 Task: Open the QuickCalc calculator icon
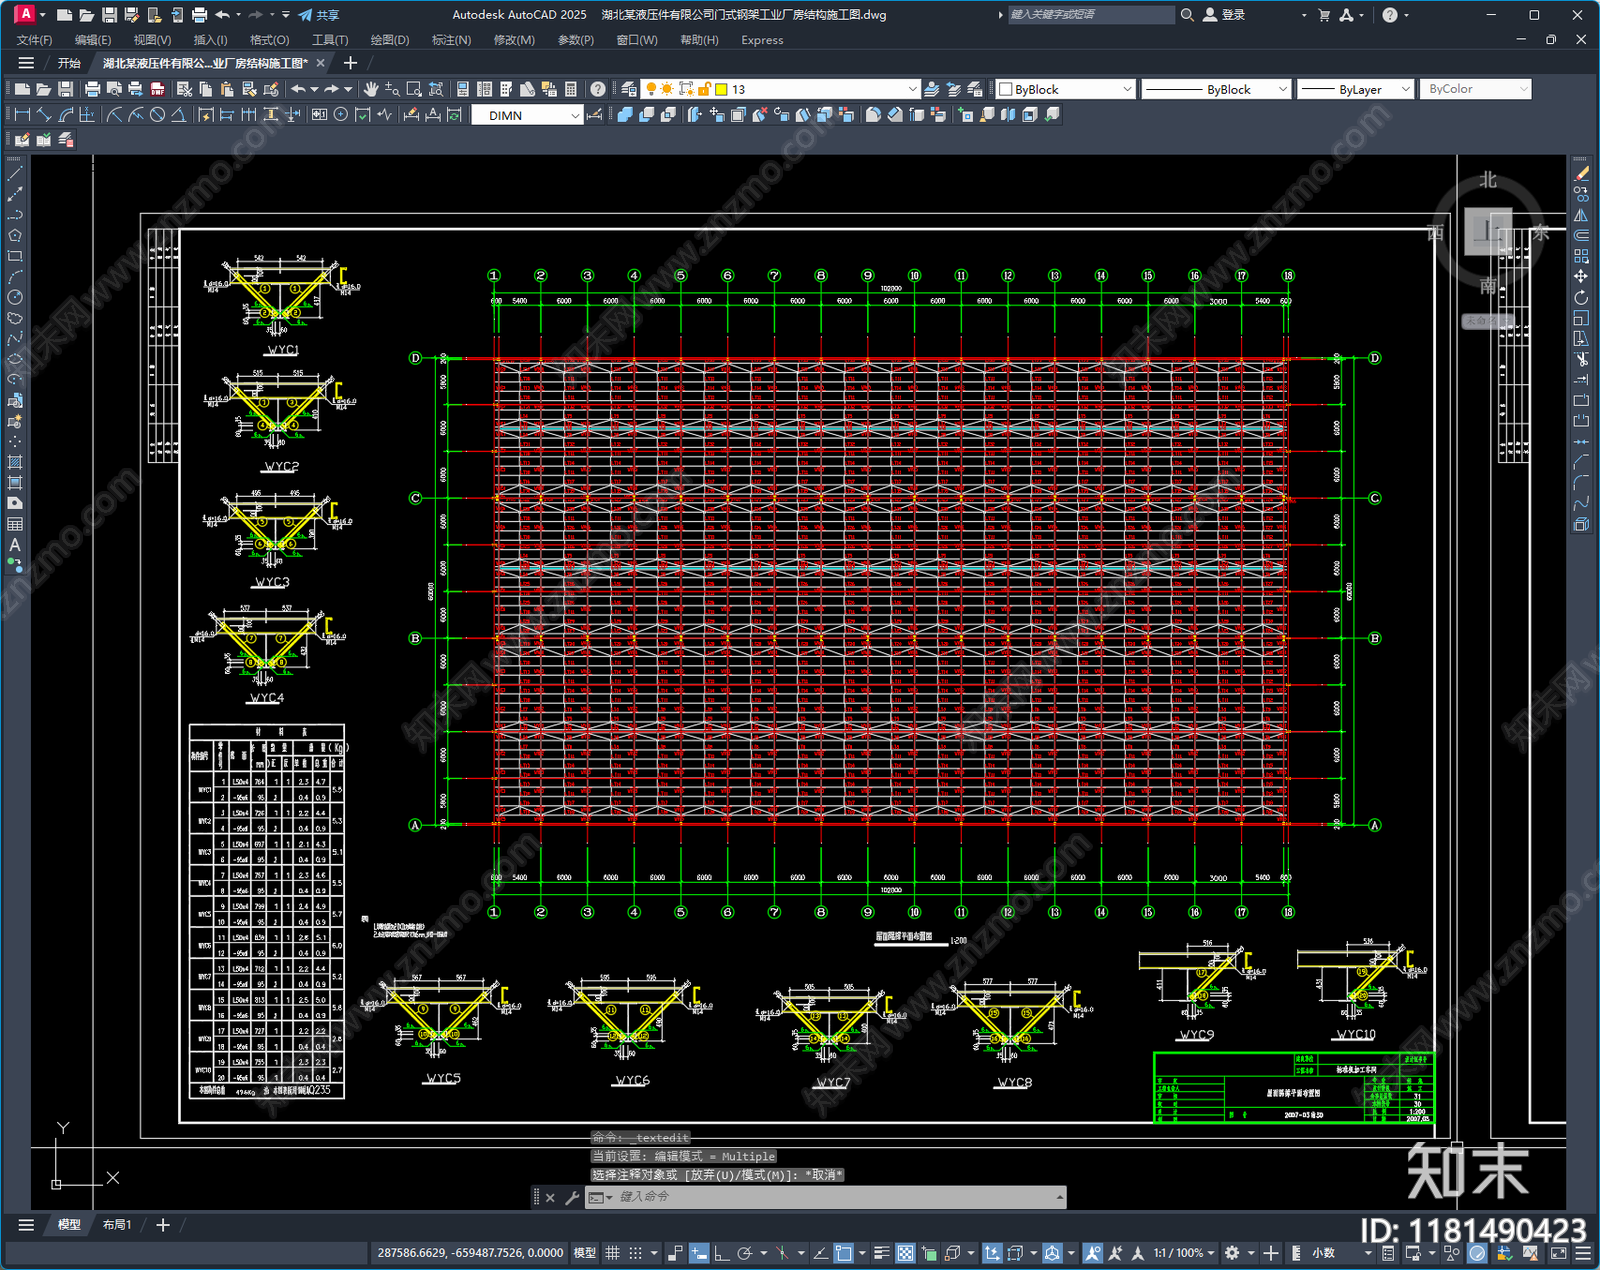pyautogui.click(x=571, y=89)
